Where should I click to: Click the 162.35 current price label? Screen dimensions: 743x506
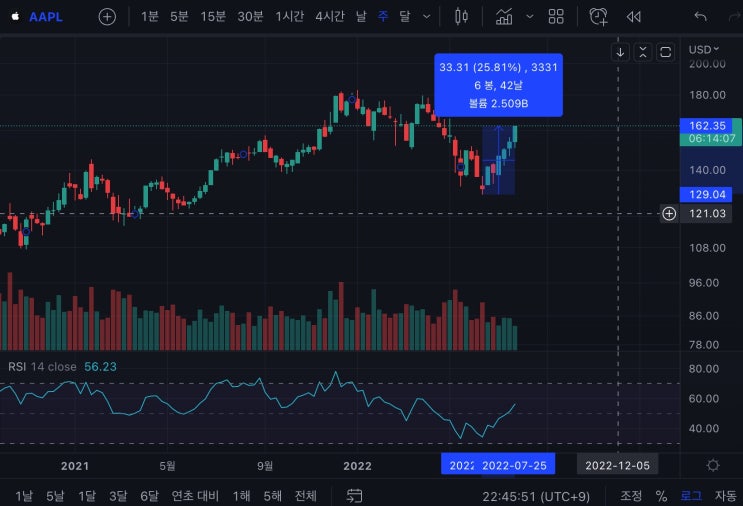(707, 126)
